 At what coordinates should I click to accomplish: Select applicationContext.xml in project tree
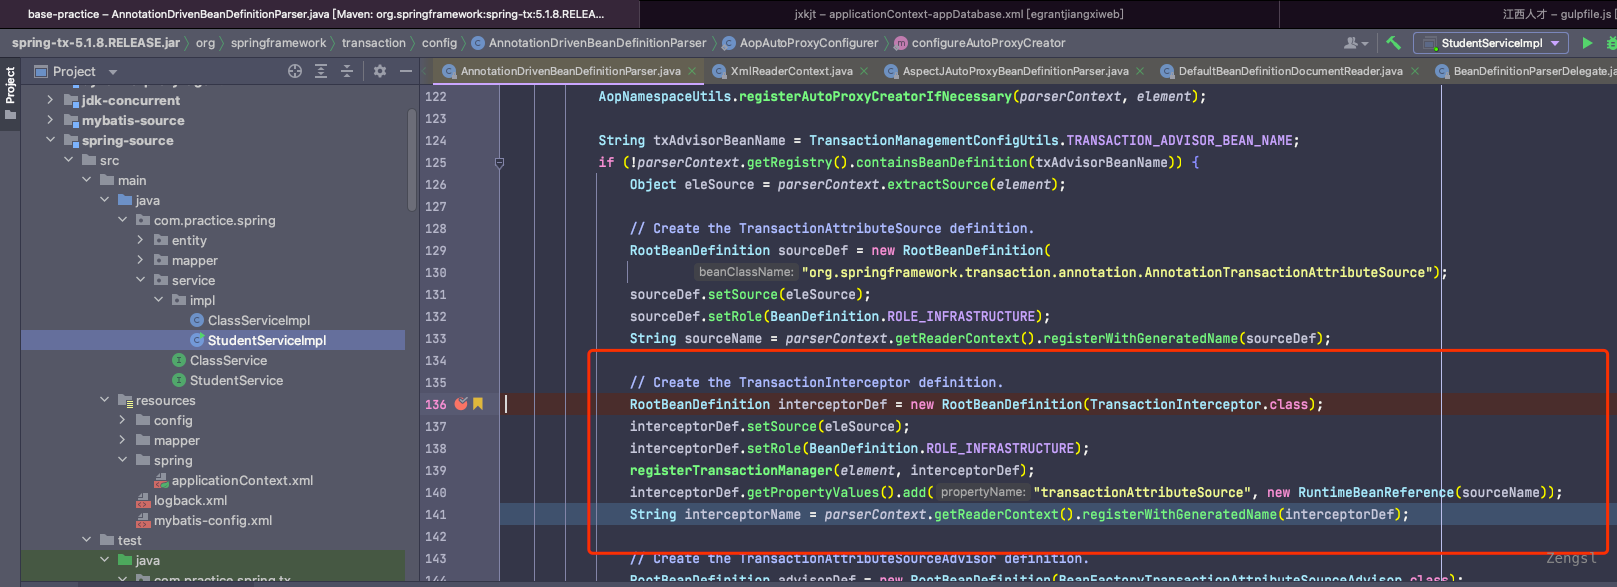point(242,480)
